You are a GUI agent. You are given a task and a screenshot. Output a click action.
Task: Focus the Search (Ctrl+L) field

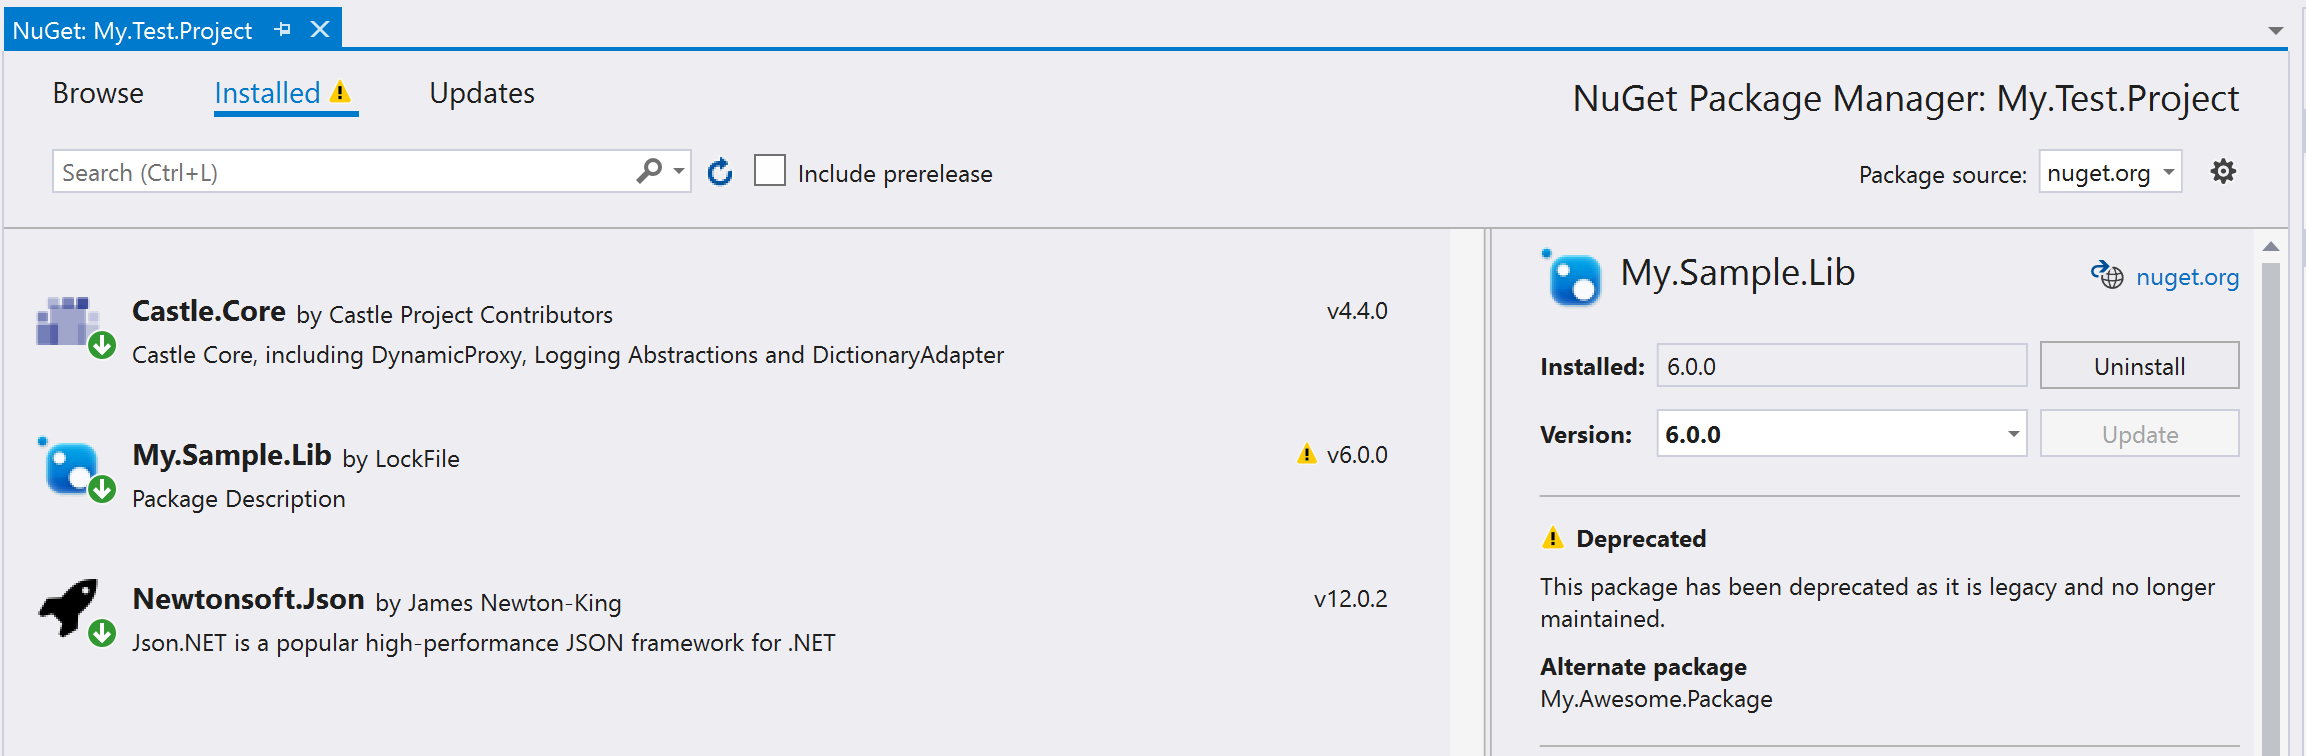tap(340, 172)
